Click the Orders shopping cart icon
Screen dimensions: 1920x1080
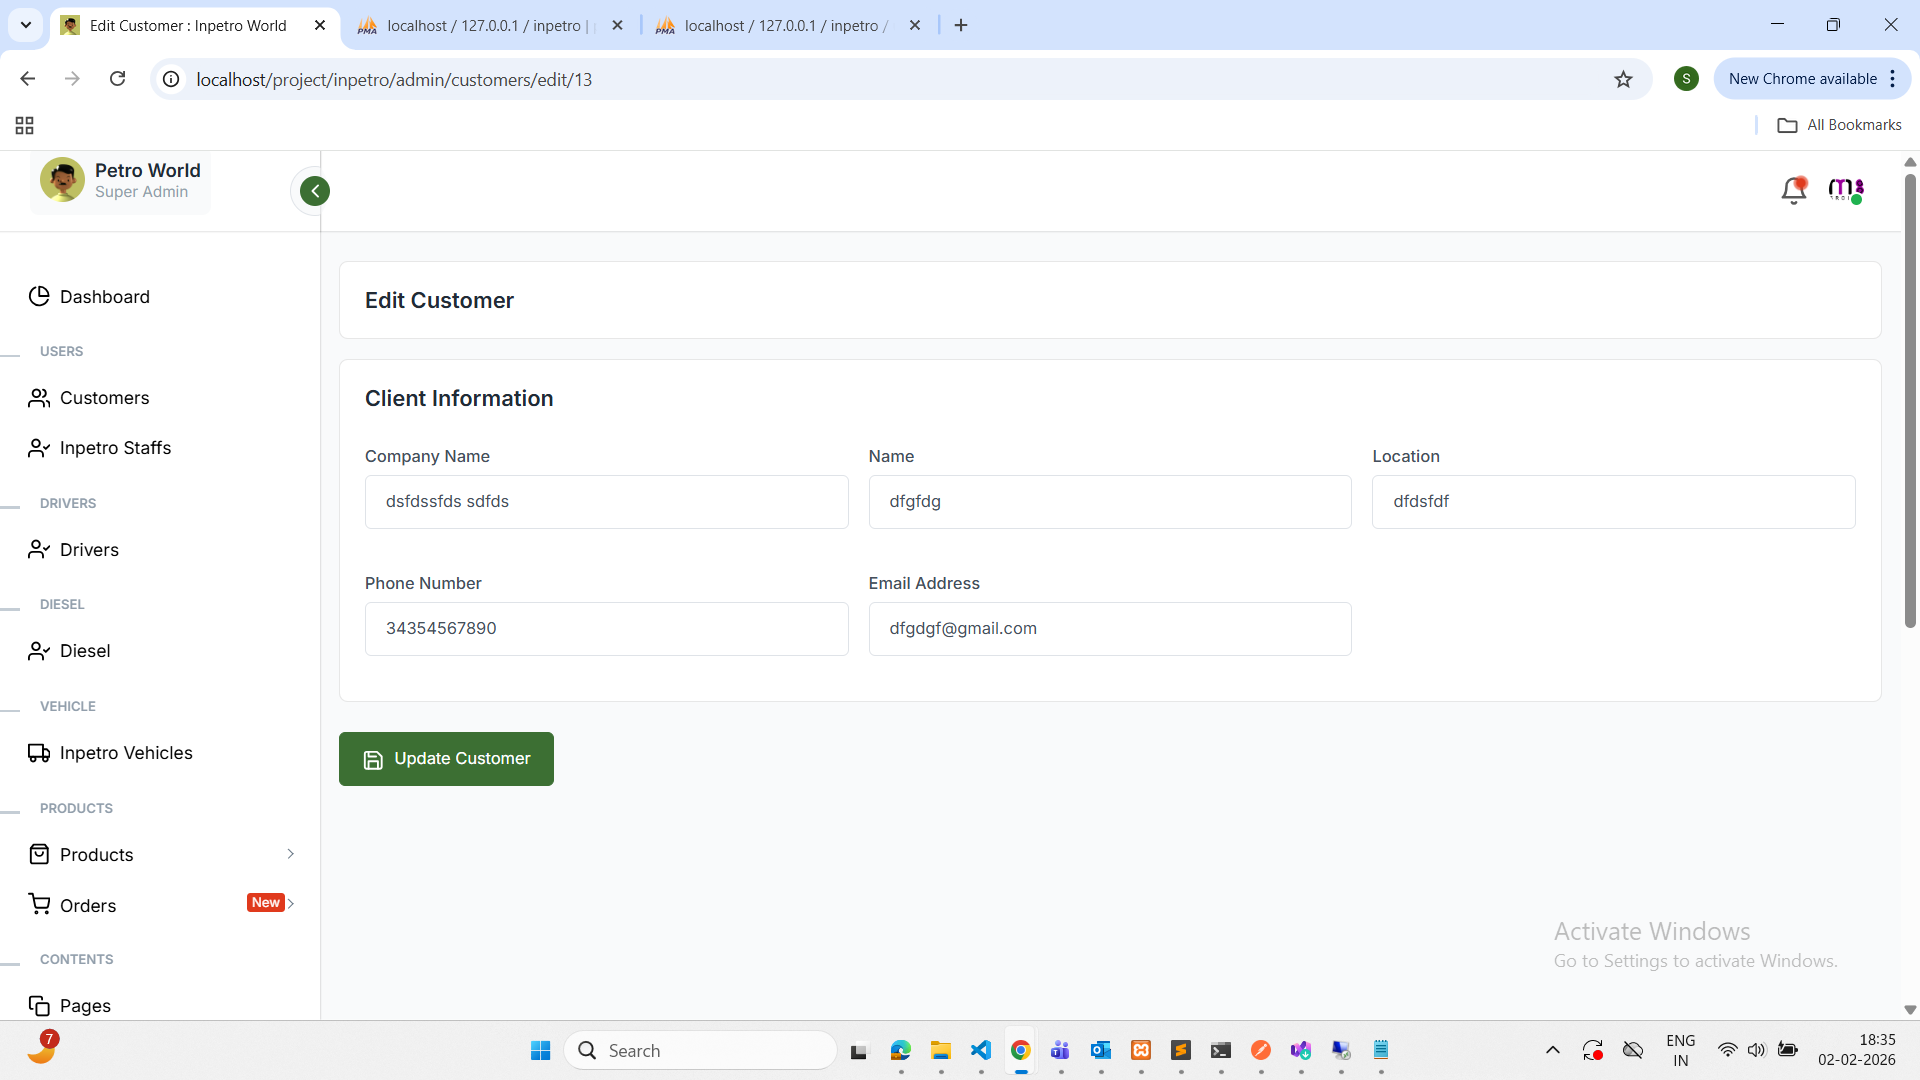[39, 905]
